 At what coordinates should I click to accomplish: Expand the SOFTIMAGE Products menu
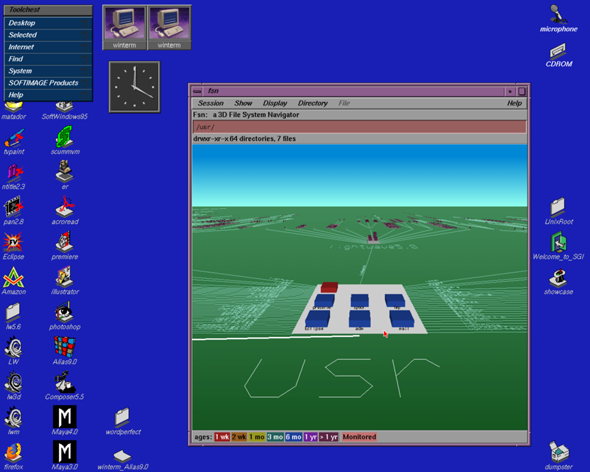click(x=48, y=83)
